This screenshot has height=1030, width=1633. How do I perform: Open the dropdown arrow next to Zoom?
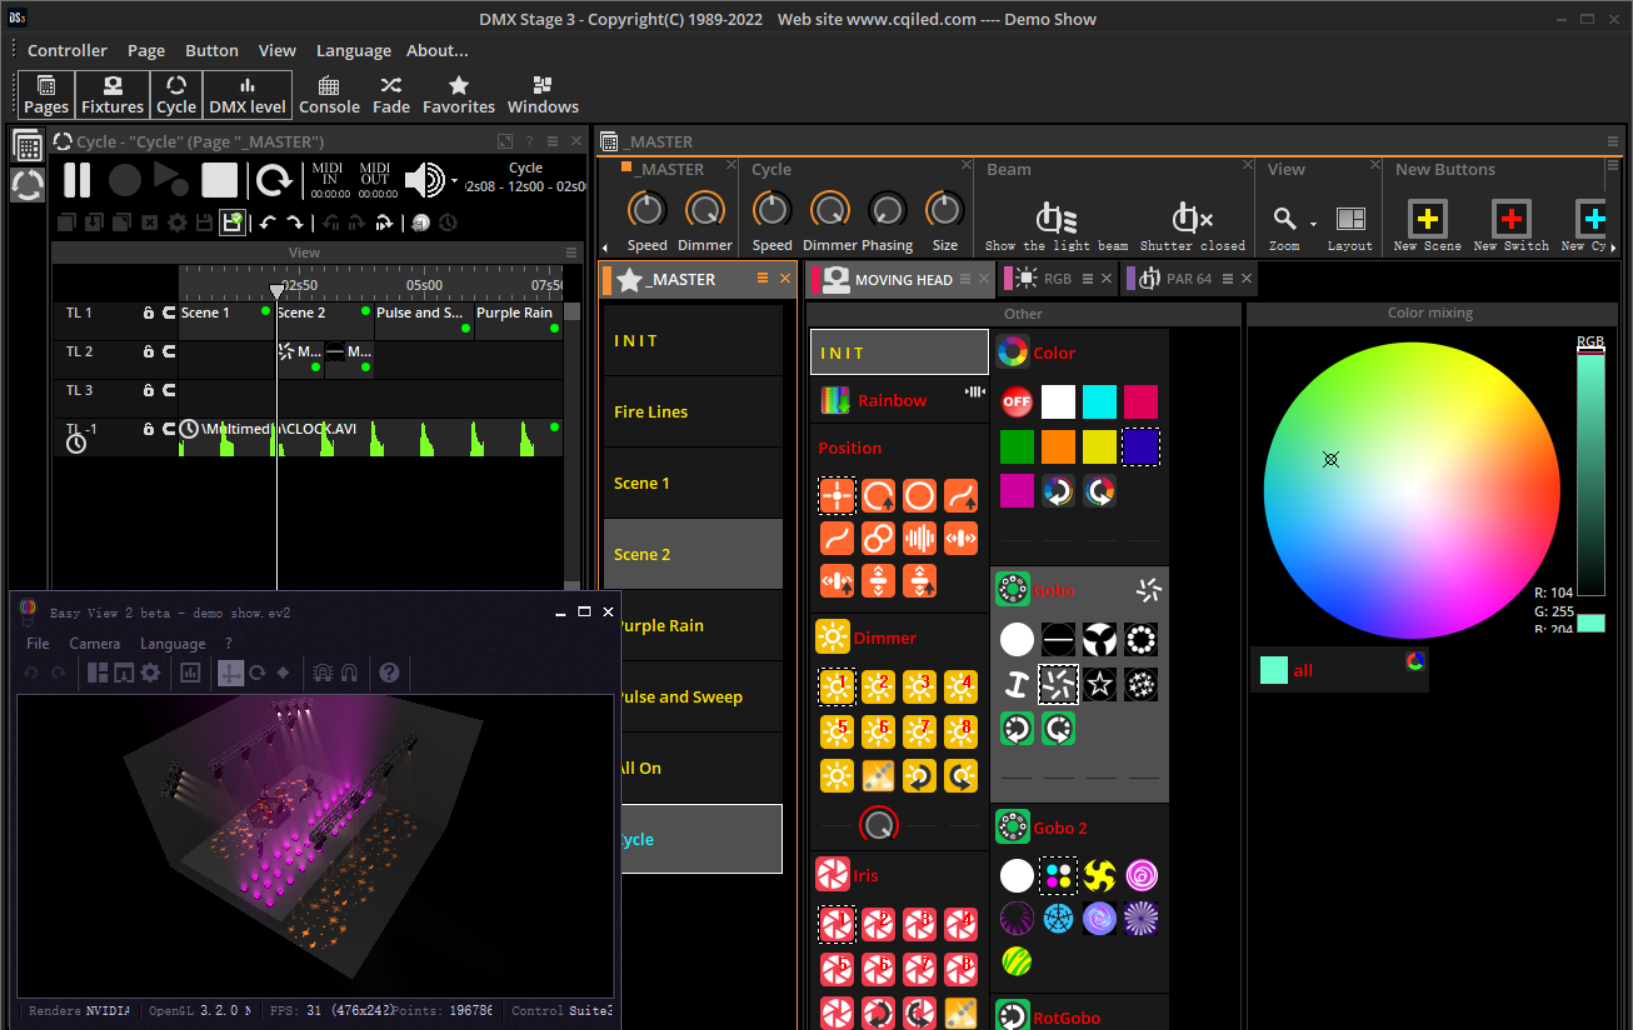pyautogui.click(x=1313, y=224)
